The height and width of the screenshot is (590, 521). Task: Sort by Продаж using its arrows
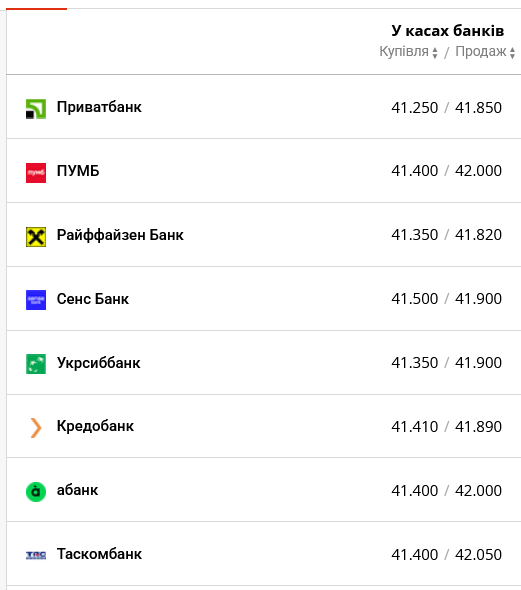coord(512,53)
